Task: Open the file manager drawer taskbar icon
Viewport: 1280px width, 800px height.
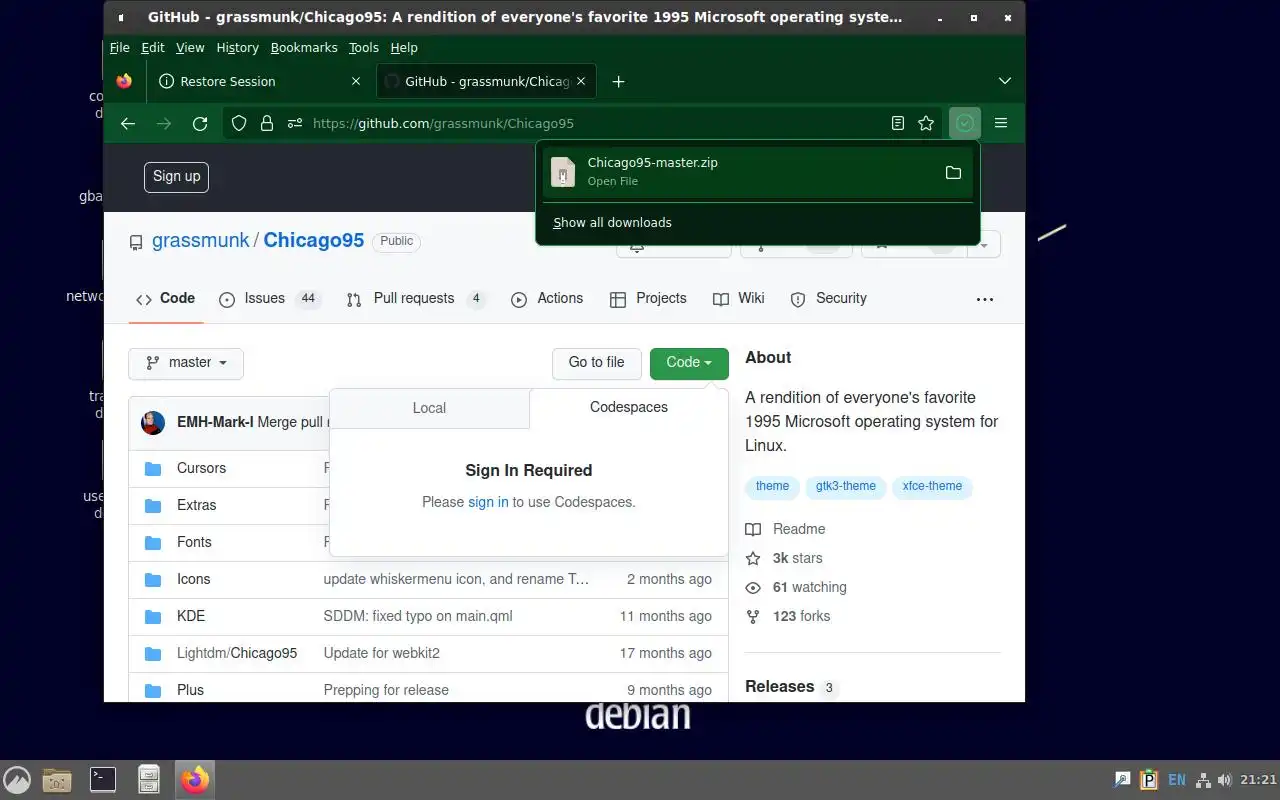Action: [149, 779]
